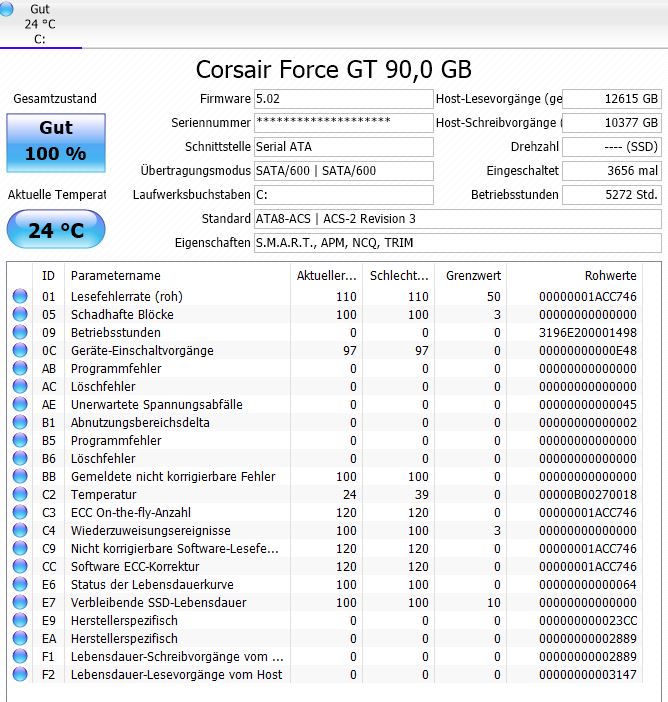Viewport: 668px width, 702px height.
Task: Select the C: drive tab showing Gut 24 °C
Action: (x=40, y=24)
